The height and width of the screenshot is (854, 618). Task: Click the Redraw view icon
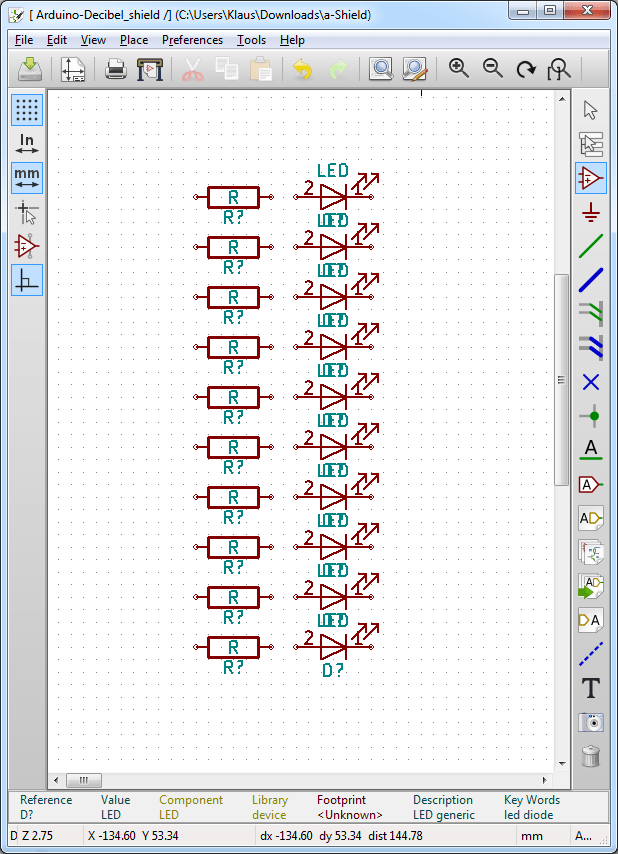(x=526, y=69)
